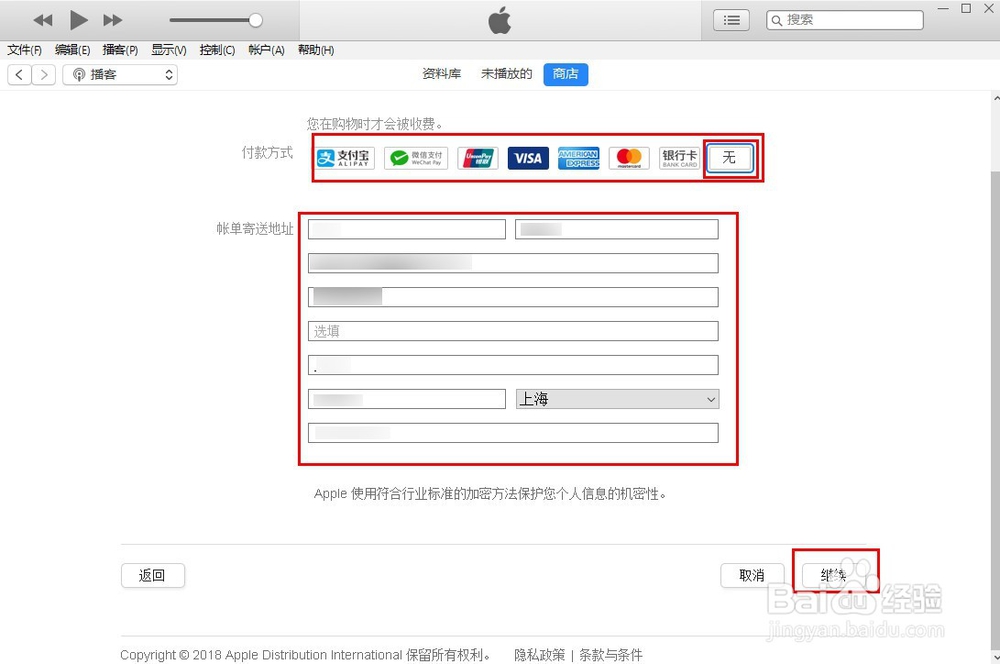Choose American Express payment method
This screenshot has height=664, width=1000.
point(578,158)
